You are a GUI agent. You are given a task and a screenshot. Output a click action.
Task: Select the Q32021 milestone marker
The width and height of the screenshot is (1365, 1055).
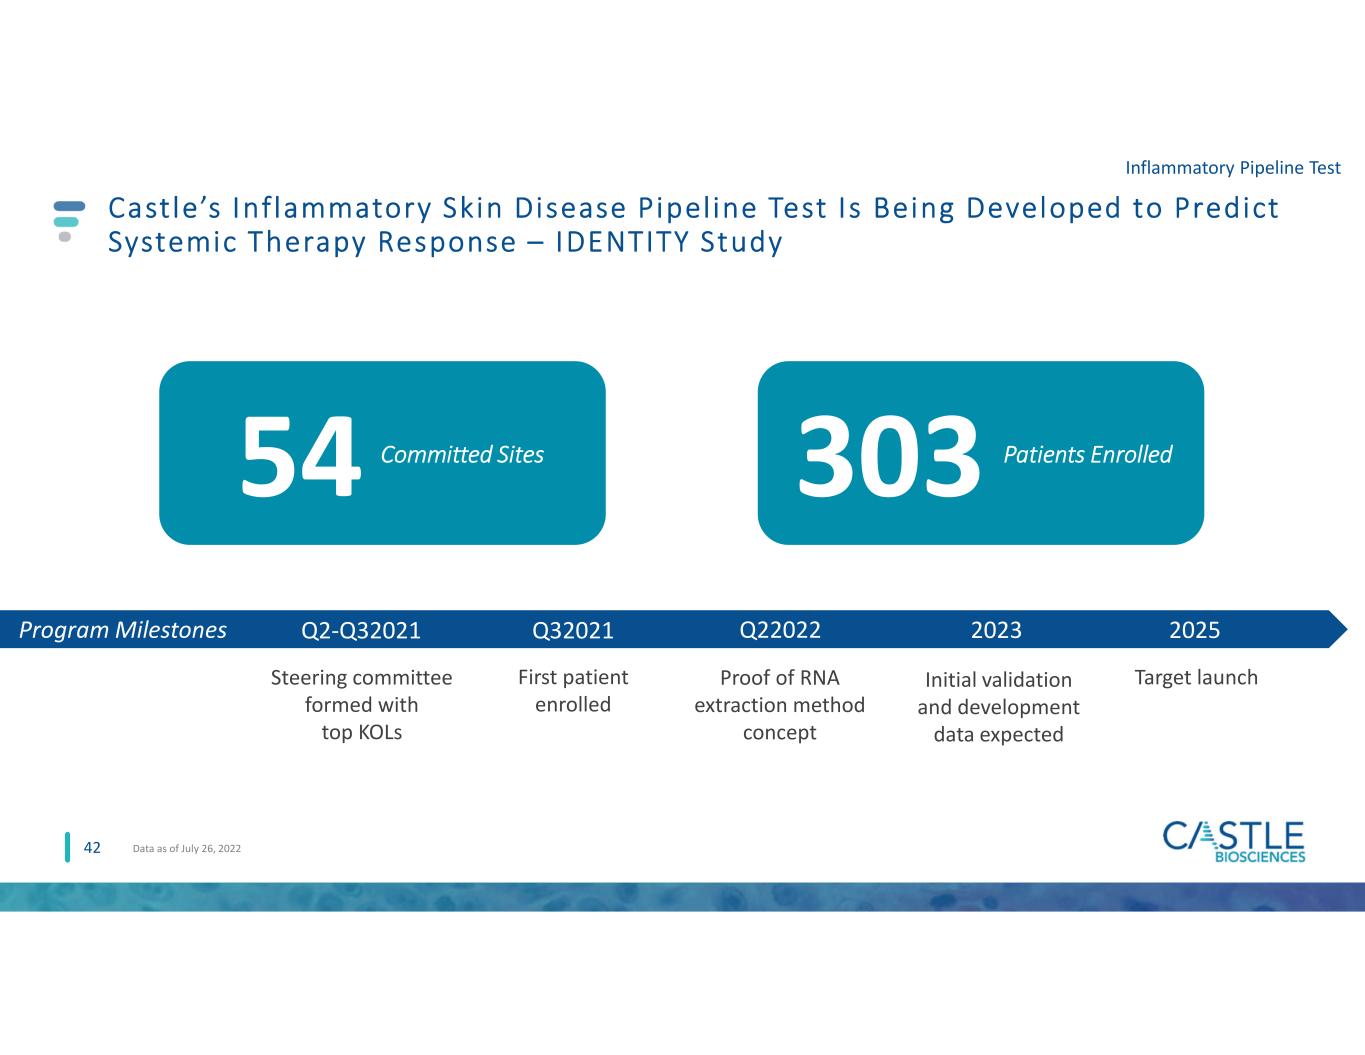(x=573, y=630)
